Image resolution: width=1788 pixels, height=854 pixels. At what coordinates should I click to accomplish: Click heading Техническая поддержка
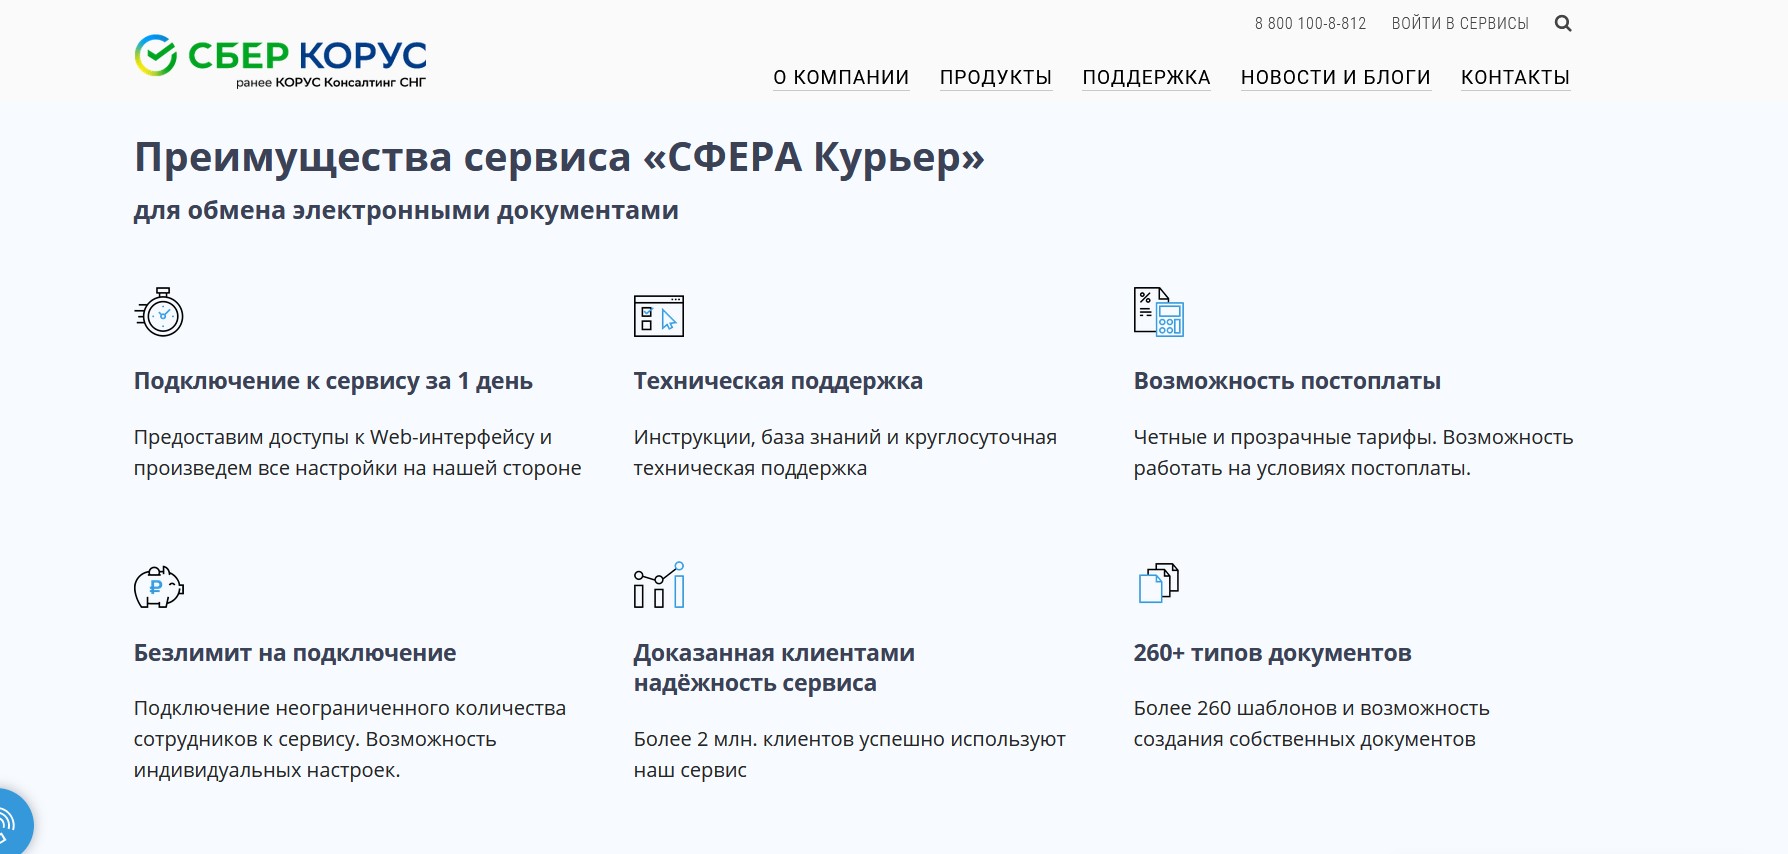pos(778,381)
